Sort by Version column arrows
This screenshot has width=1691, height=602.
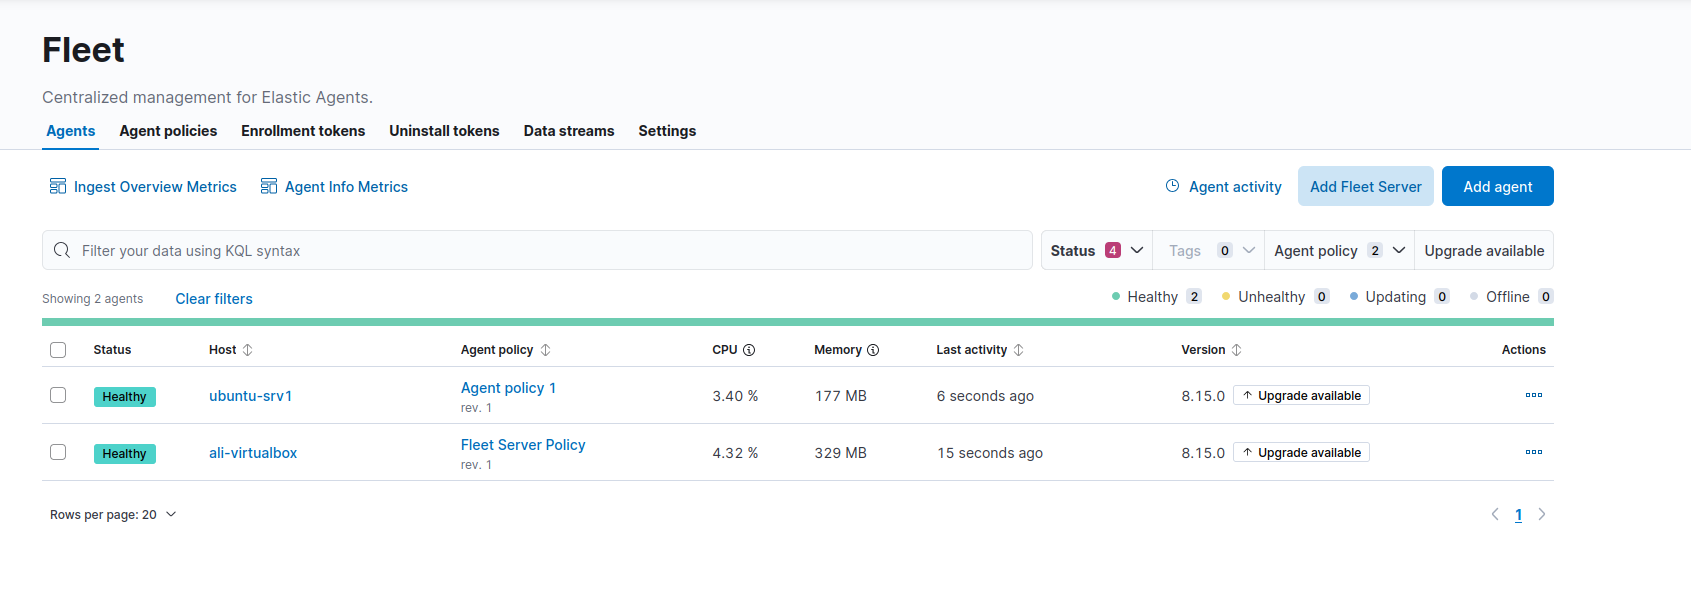(1237, 350)
